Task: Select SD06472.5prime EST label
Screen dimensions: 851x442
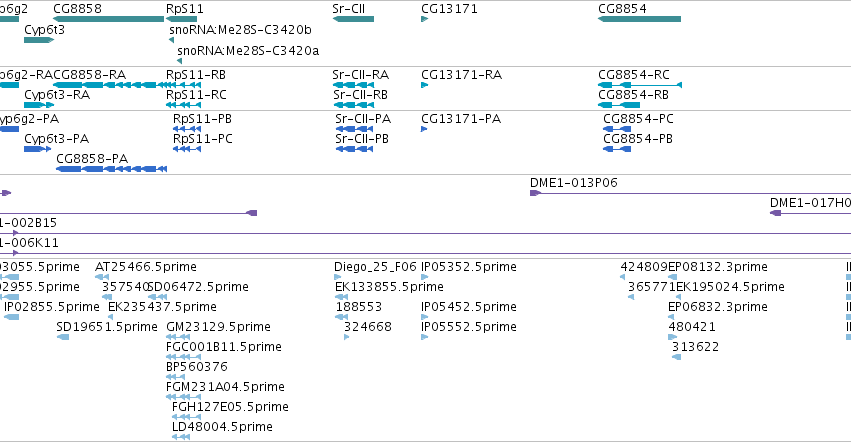Action: click(x=198, y=286)
